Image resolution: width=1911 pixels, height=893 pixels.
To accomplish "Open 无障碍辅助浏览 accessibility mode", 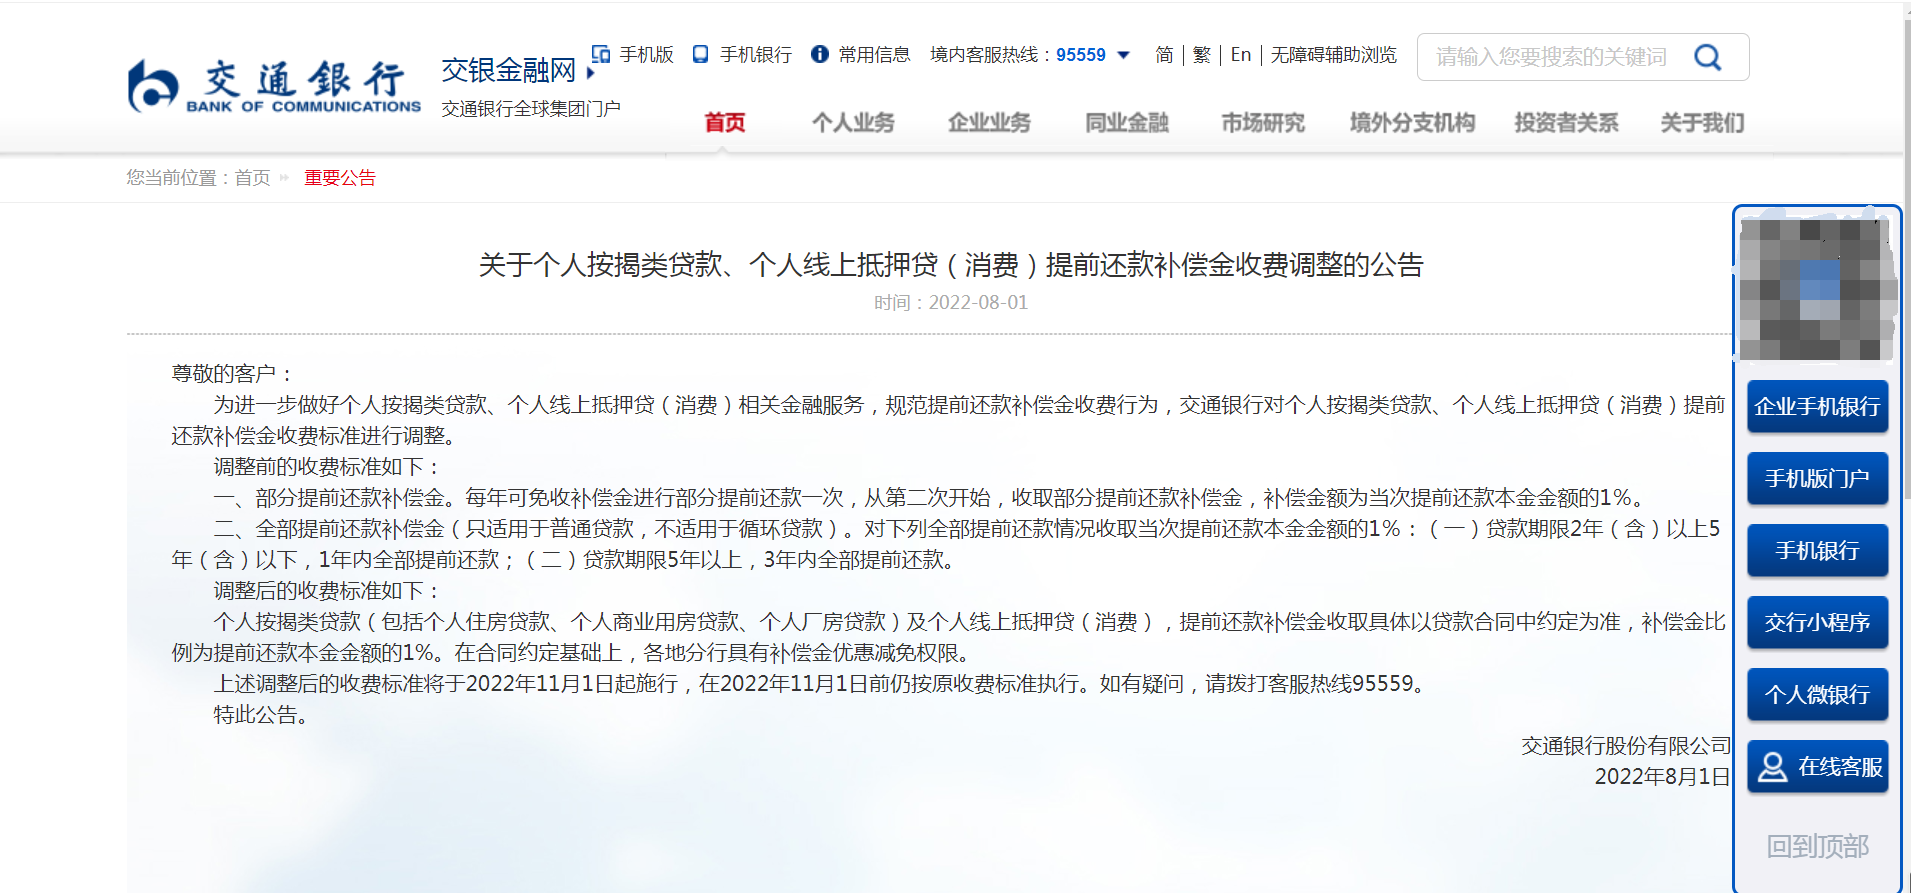I will [x=1334, y=55].
